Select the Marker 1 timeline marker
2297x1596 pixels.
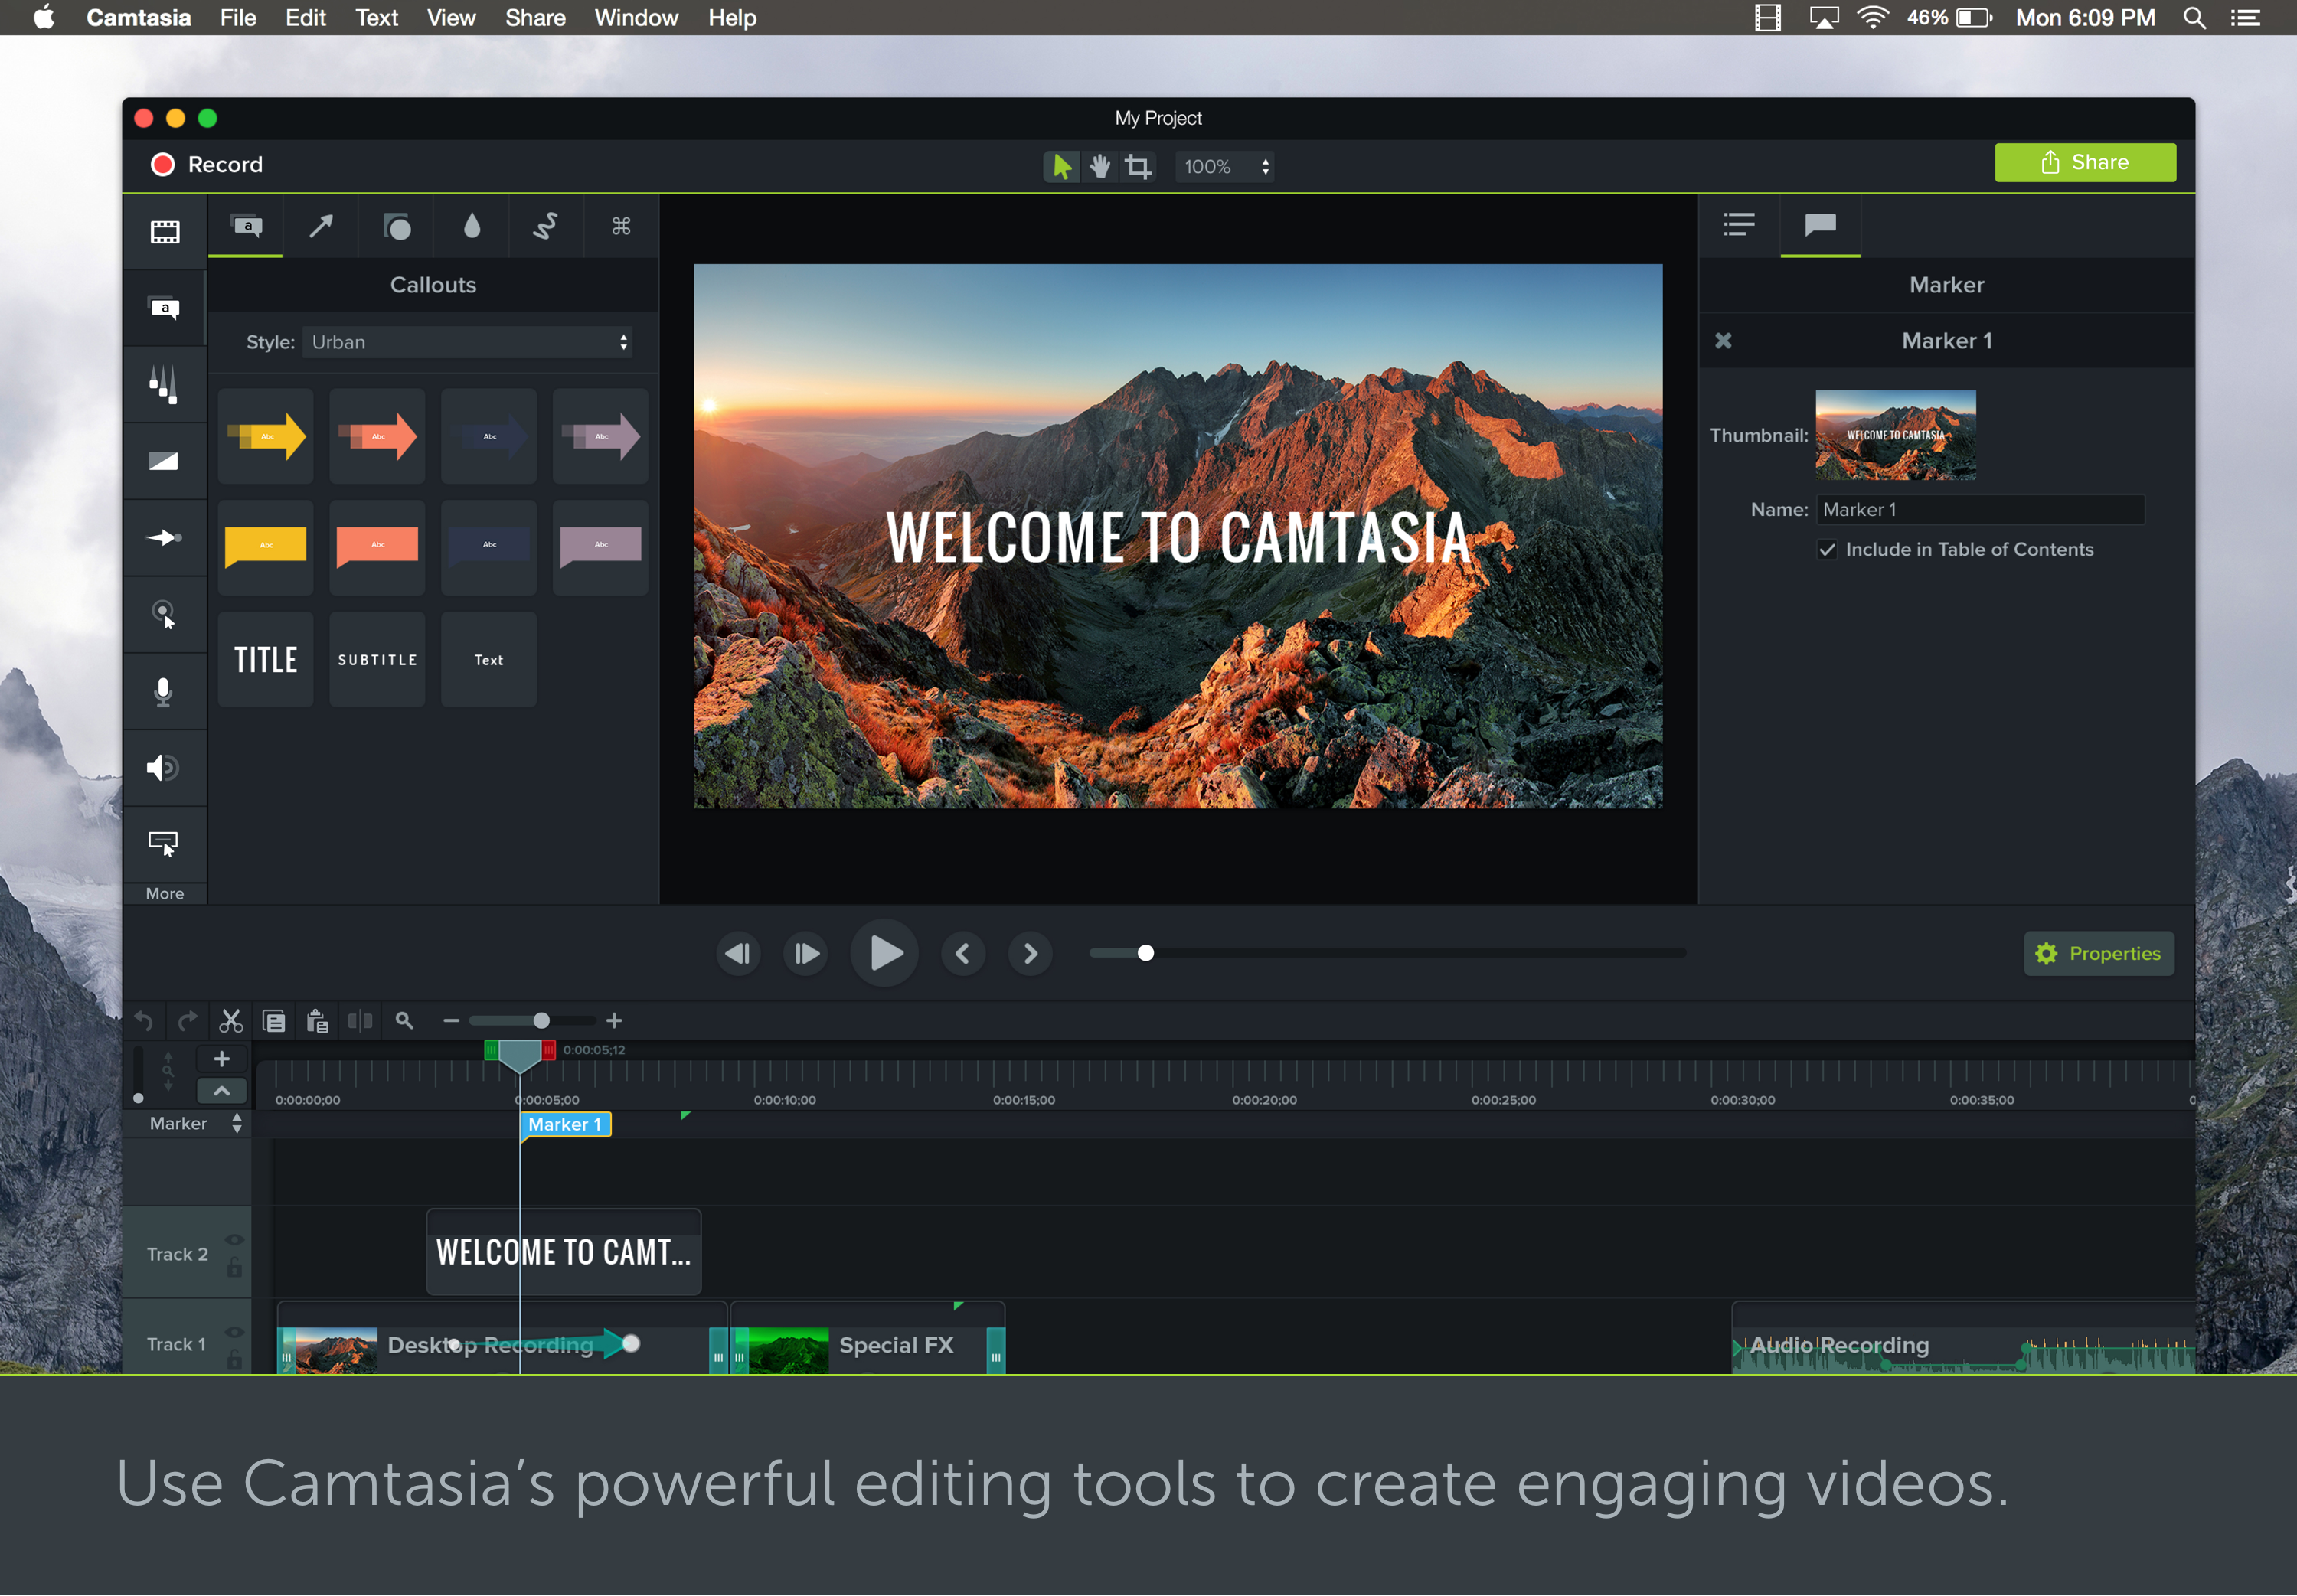(565, 1124)
